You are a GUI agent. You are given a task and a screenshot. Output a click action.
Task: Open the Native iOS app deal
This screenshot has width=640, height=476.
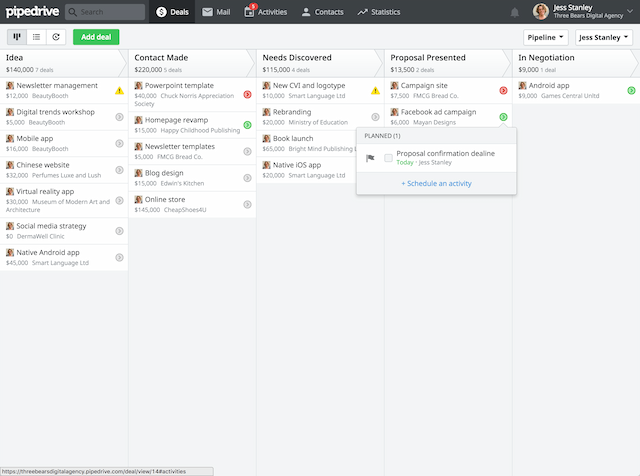click(x=297, y=165)
